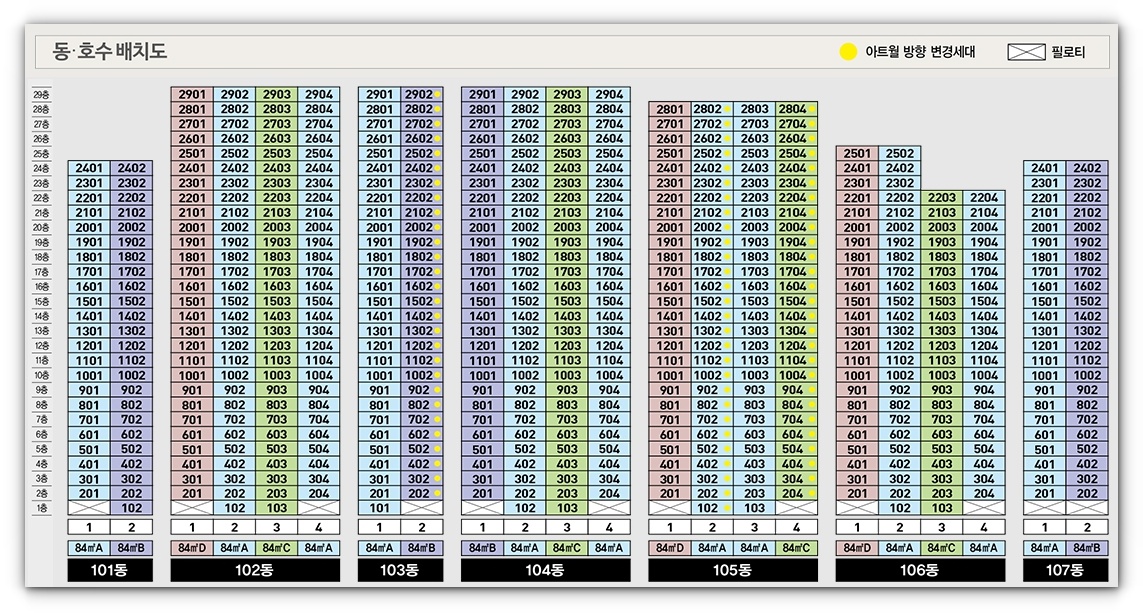Click the piloti box under 201 in 106동
The height and width of the screenshot is (613, 1143).
pos(857,508)
